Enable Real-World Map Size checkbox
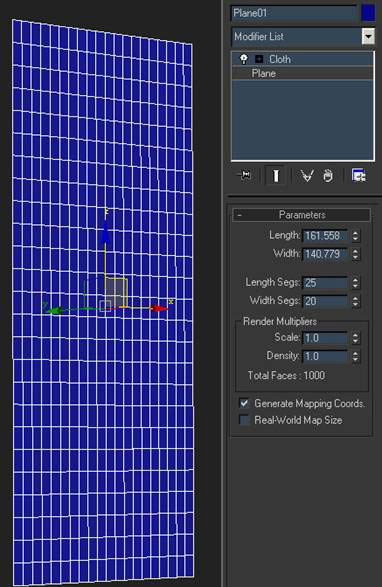 click(244, 420)
